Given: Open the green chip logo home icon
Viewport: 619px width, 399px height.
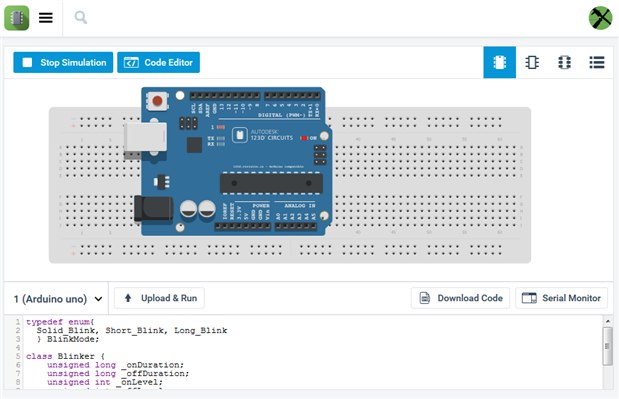Looking at the screenshot, I should (x=17, y=18).
